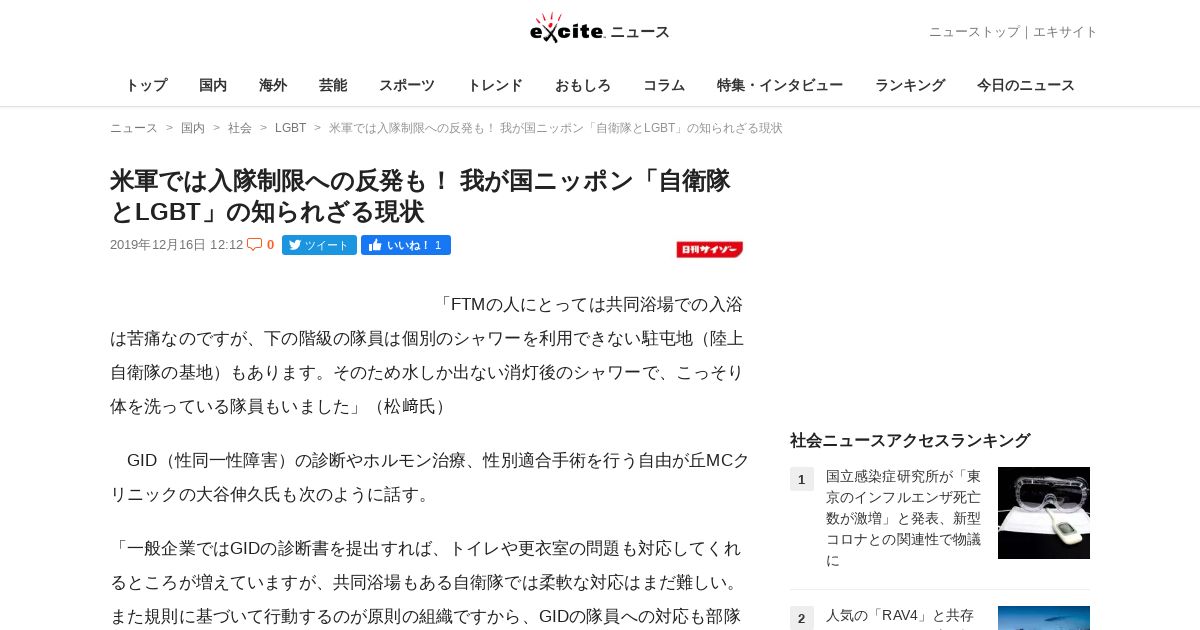Open the エキサイト link in header
The height and width of the screenshot is (630, 1200).
(x=1065, y=32)
